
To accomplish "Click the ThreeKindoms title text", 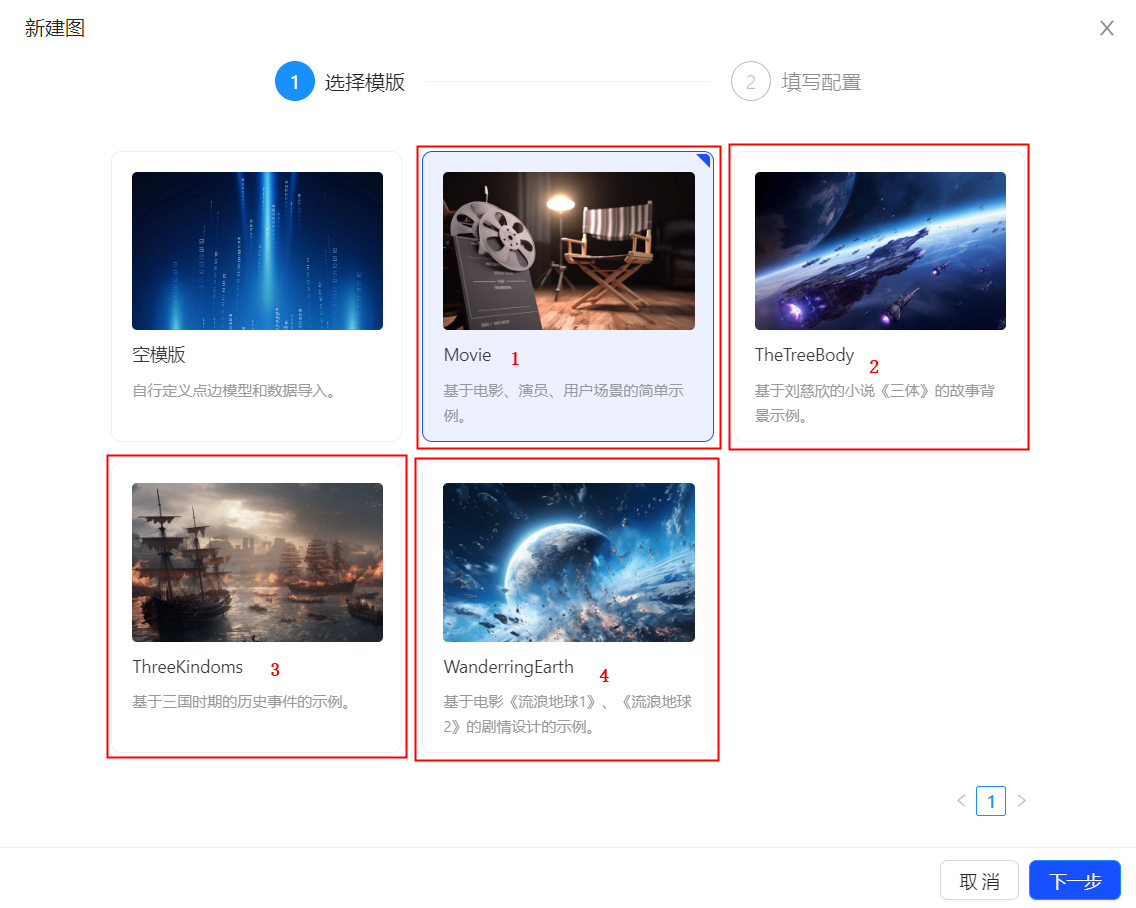I will point(188,667).
